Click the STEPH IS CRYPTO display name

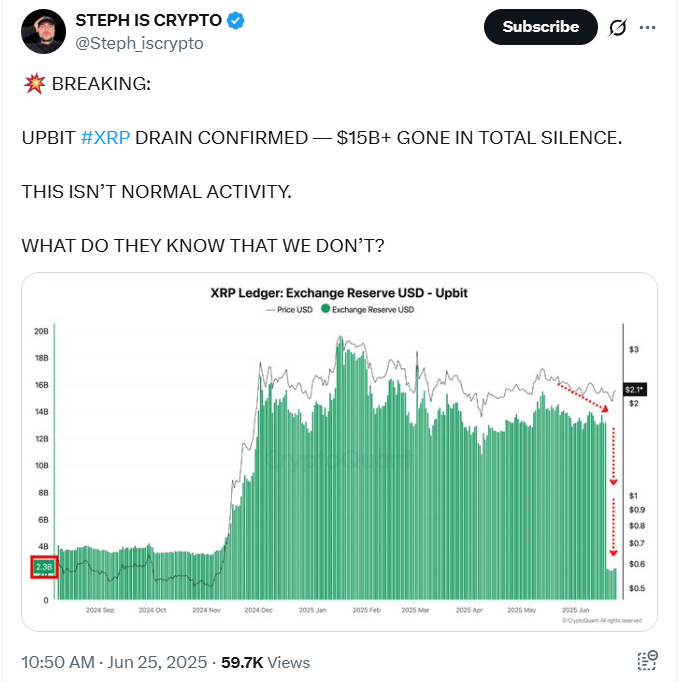(148, 20)
